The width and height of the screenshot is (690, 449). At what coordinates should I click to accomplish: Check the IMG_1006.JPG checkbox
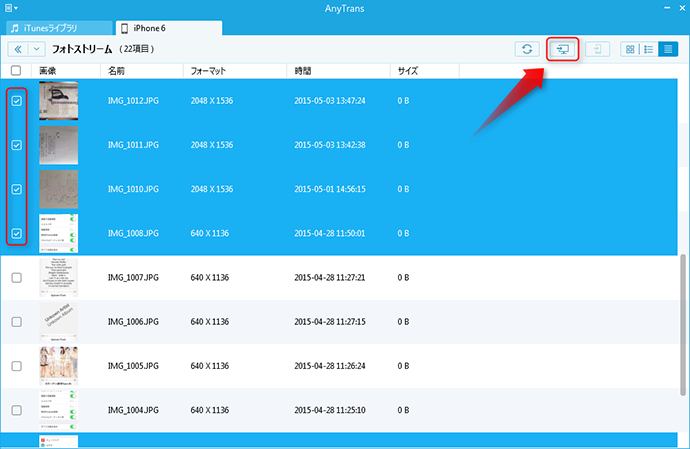pos(16,322)
